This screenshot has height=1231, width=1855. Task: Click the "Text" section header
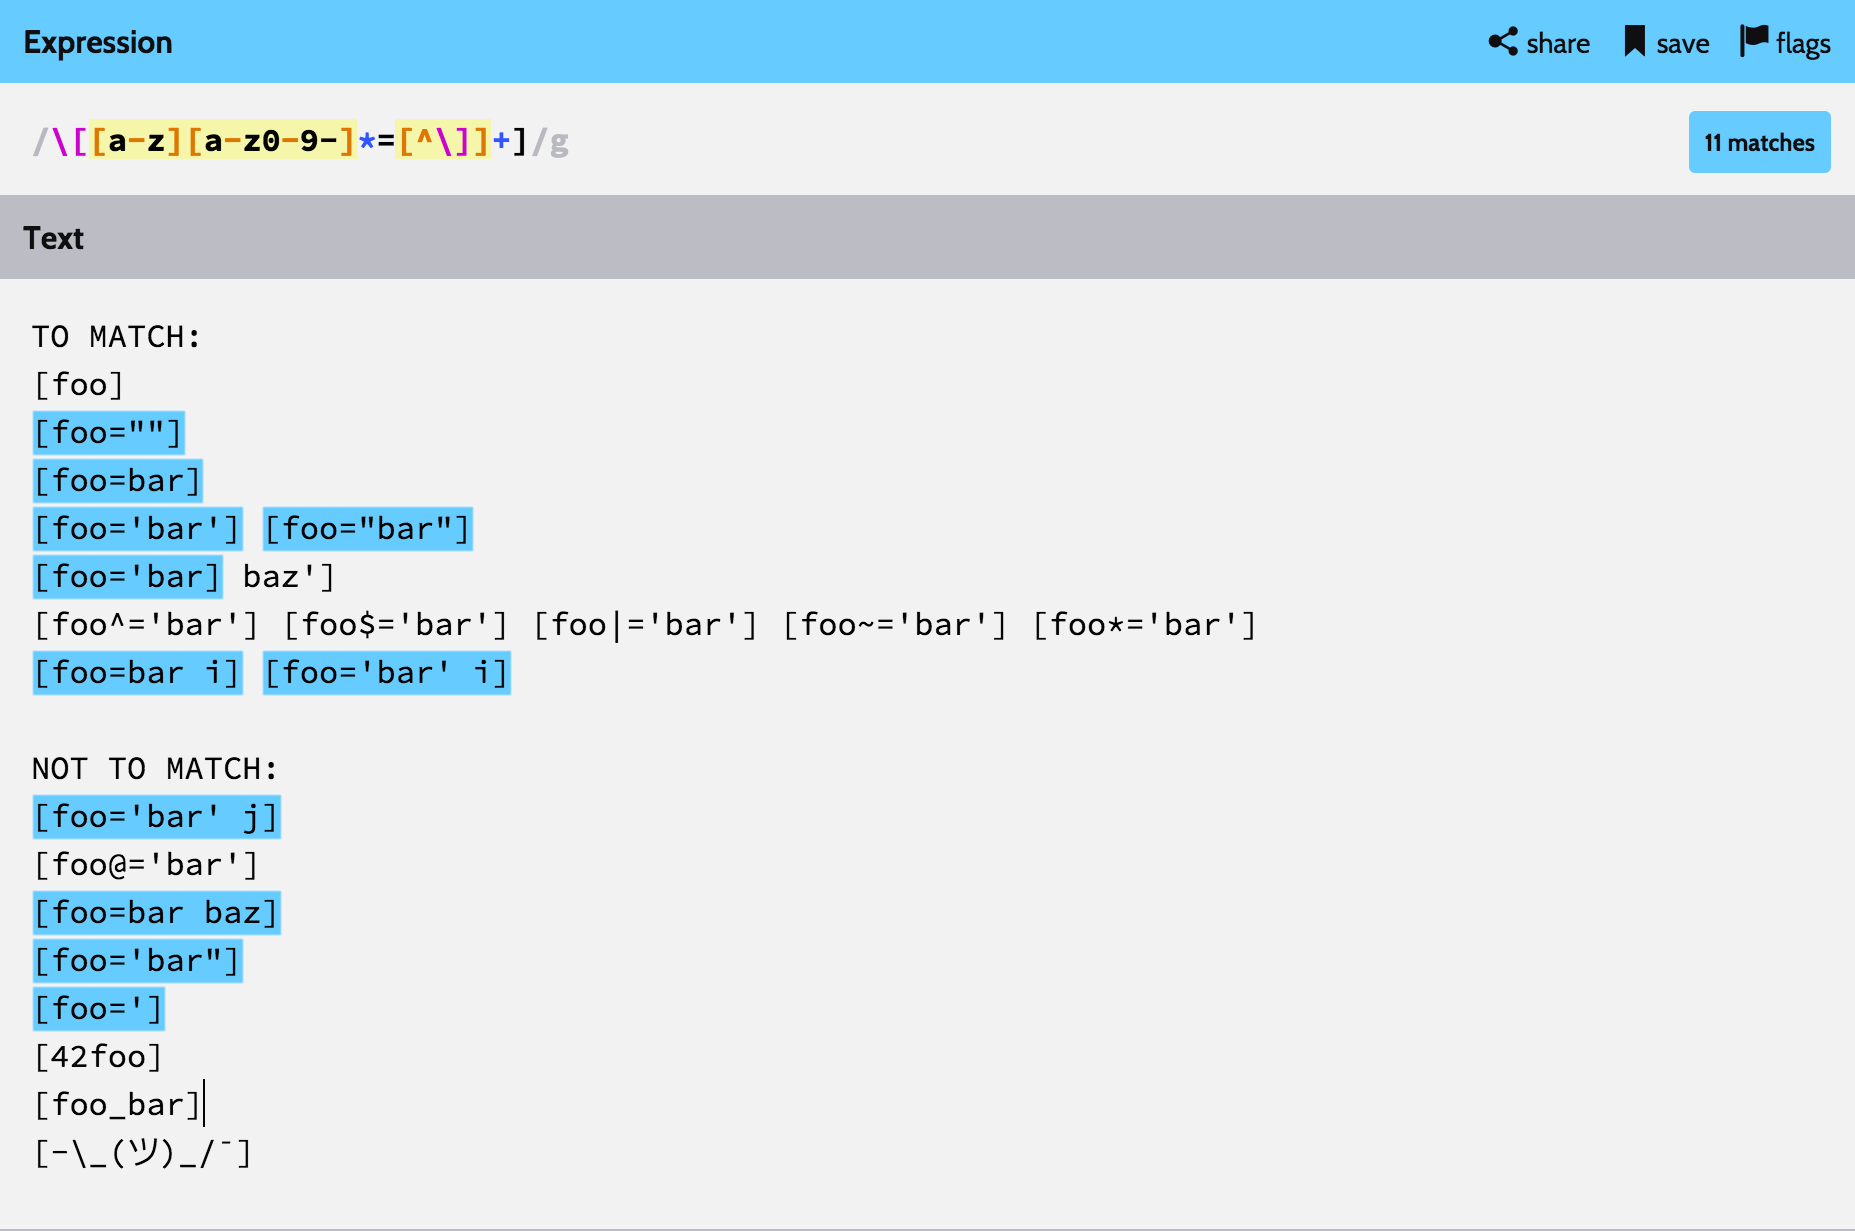coord(54,238)
